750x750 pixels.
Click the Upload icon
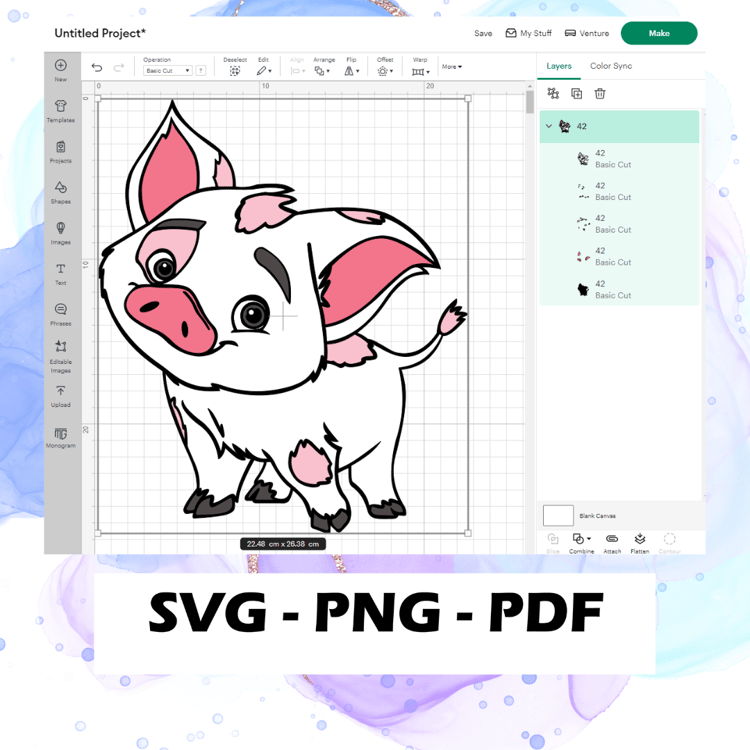(x=61, y=391)
